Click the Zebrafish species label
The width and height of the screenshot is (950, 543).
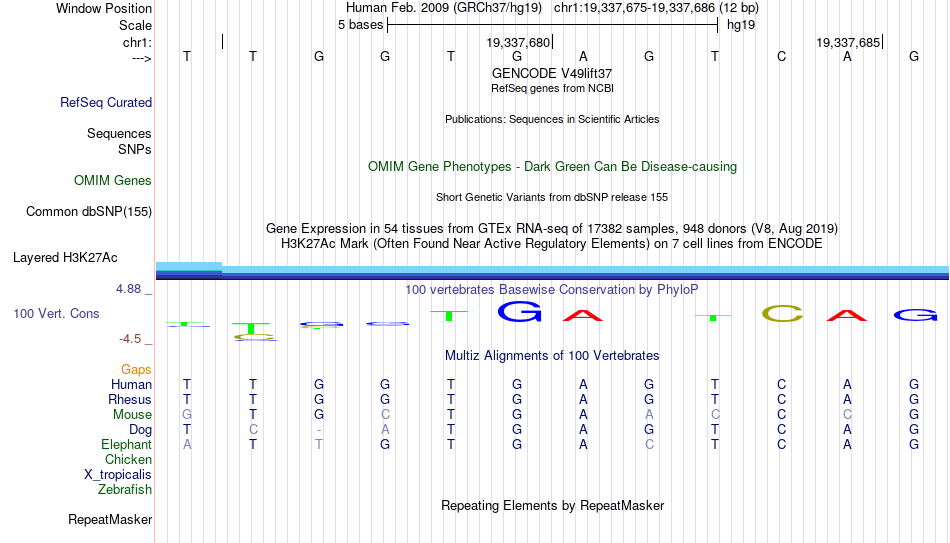pyautogui.click(x=125, y=489)
